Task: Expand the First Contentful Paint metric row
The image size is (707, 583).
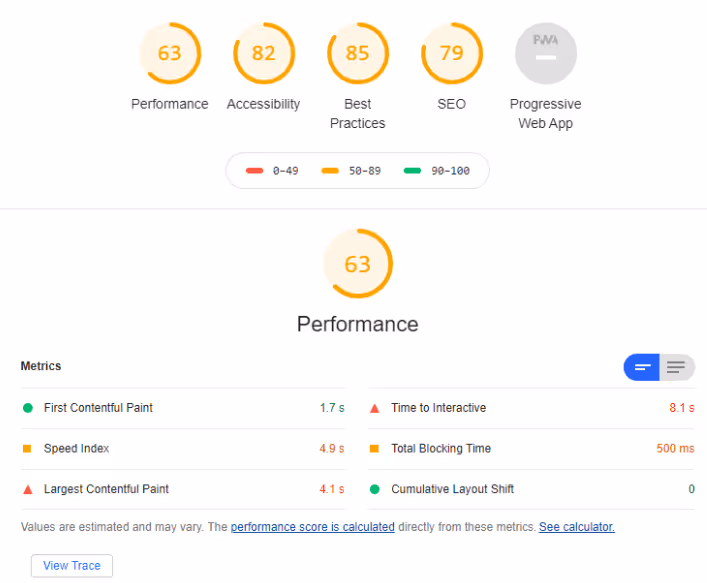Action: 183,408
